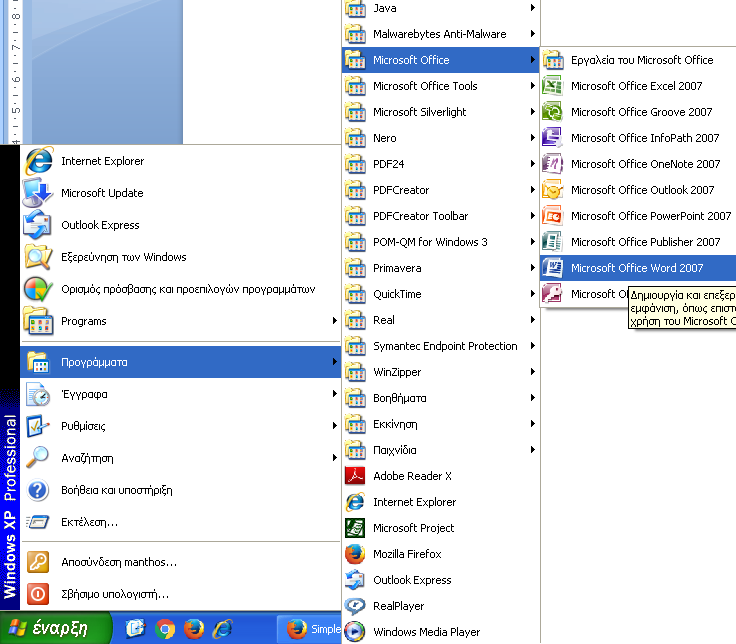The width and height of the screenshot is (736, 644).
Task: Open the Windows Explorer (Εξερεύνηση) icon
Action: click(x=38, y=257)
